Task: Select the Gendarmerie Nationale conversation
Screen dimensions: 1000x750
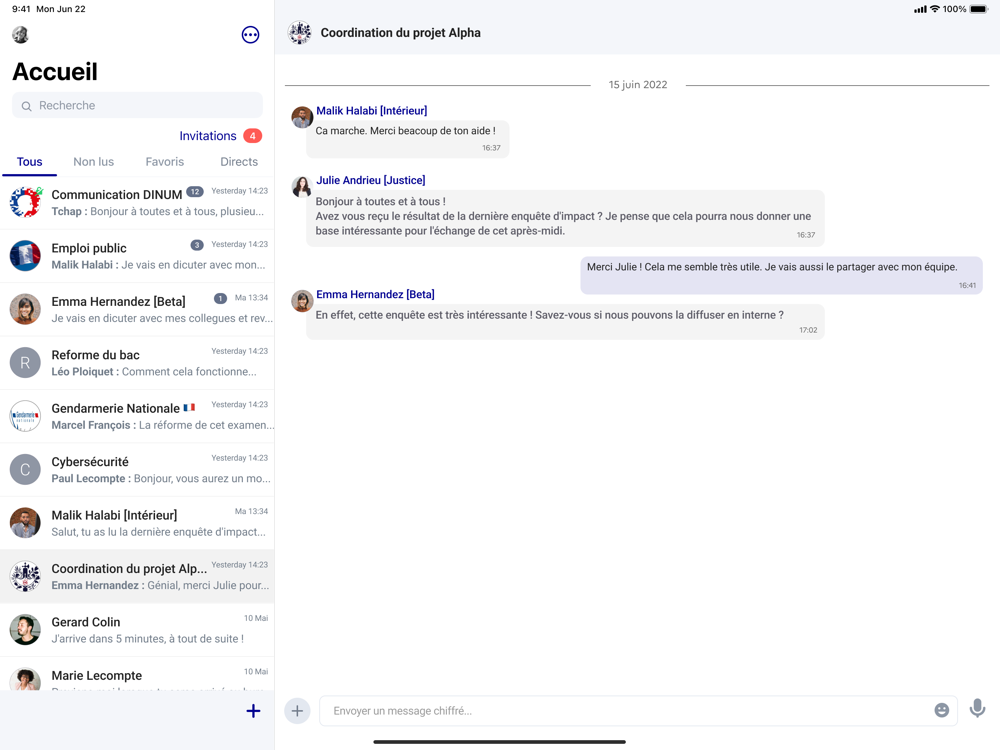Action: (x=137, y=416)
